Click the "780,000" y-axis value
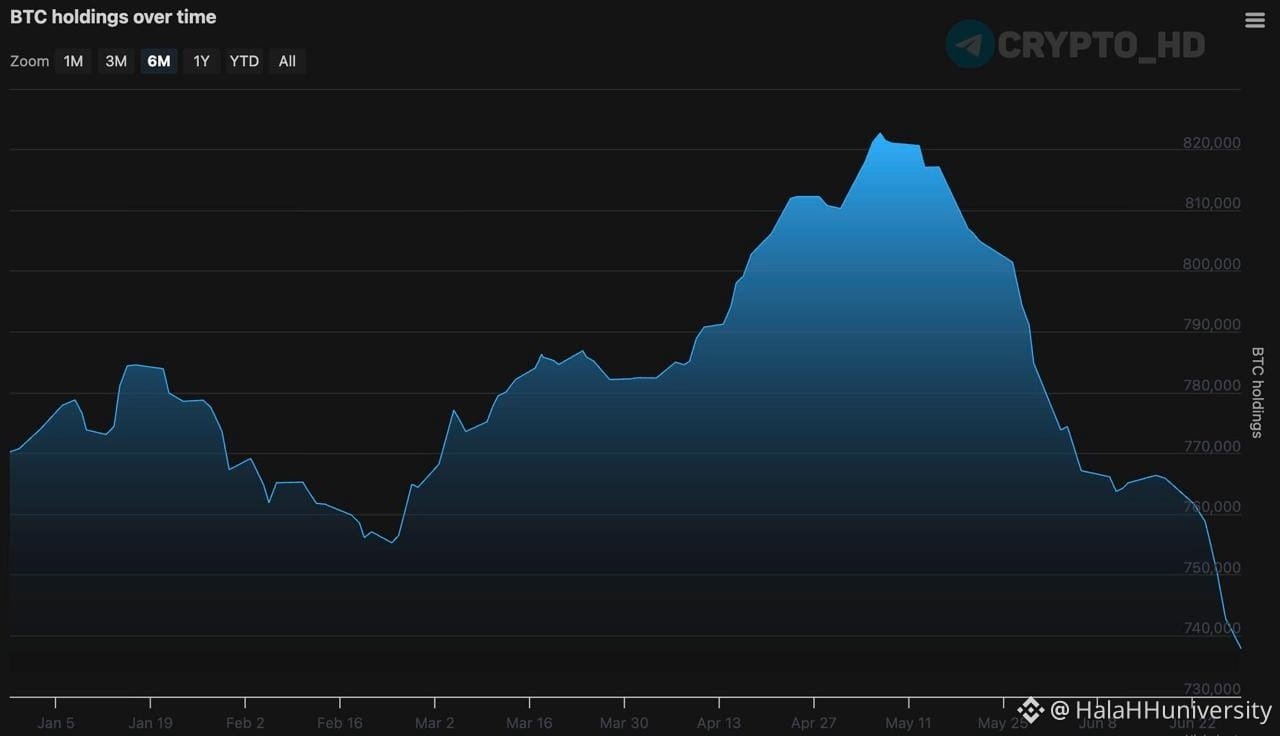This screenshot has height=736, width=1280. 1212,386
